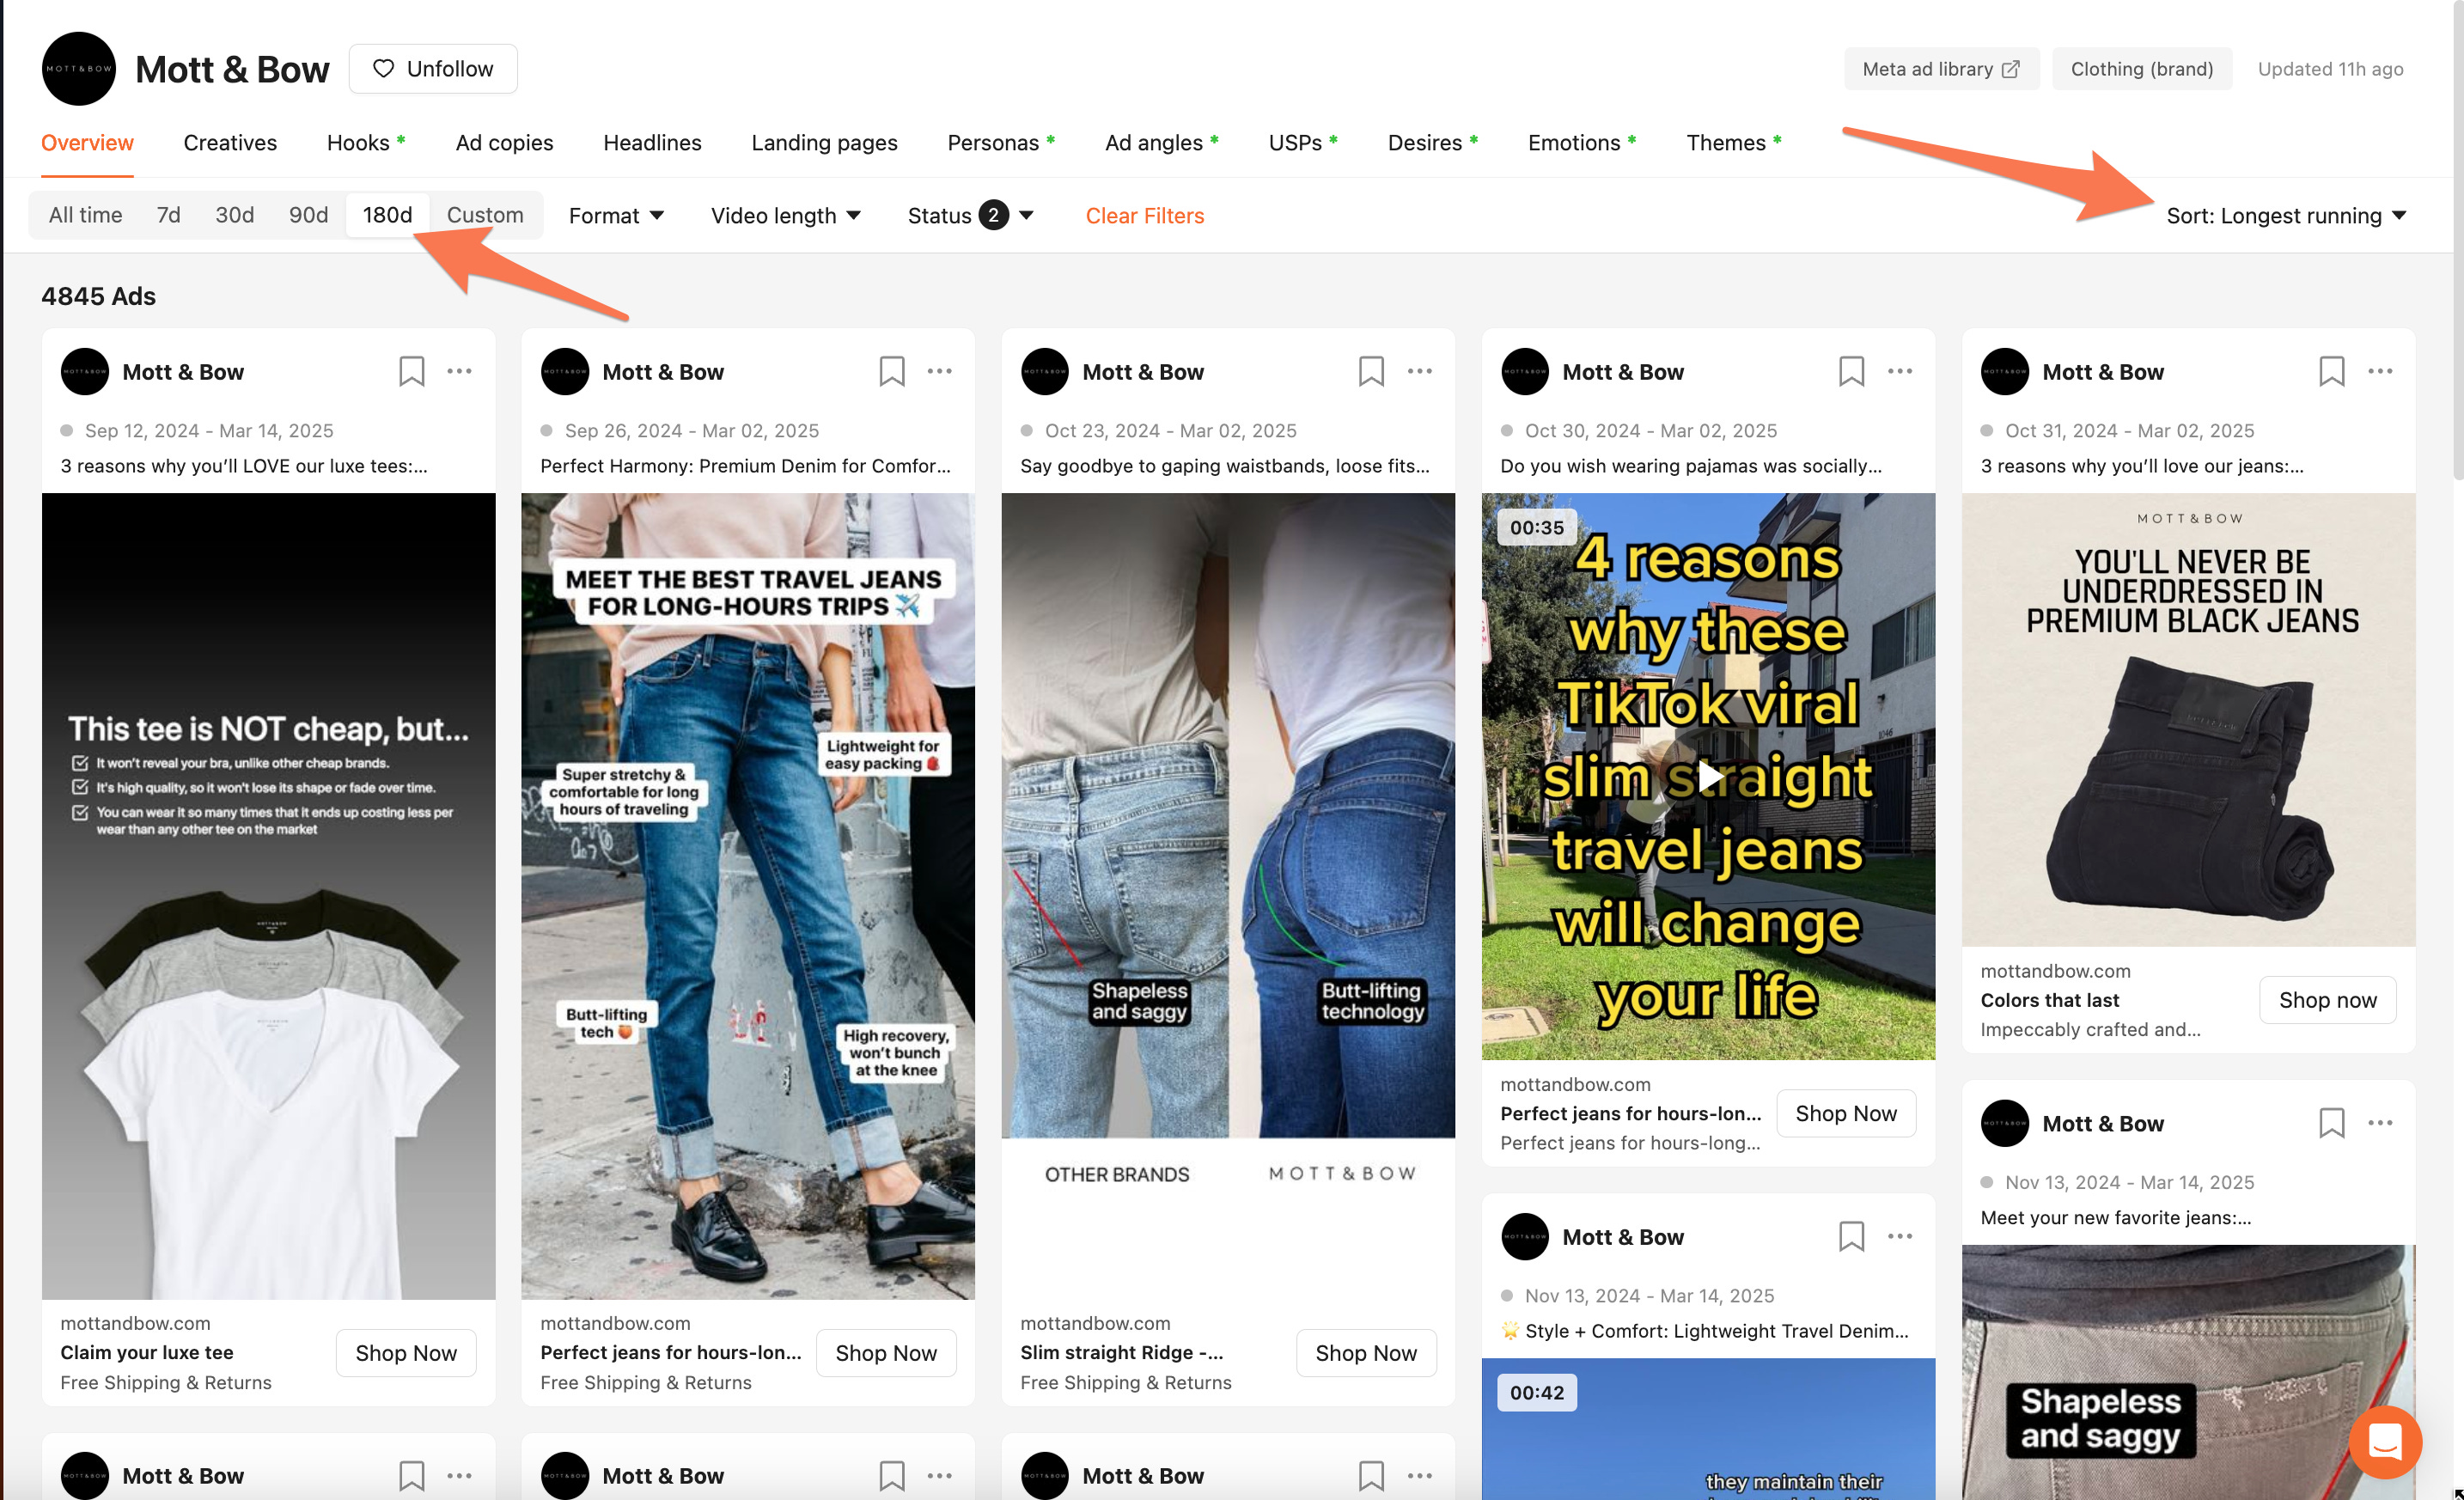Bookmark the luxe tees ad card
Image resolution: width=2464 pixels, height=1500 pixels.
click(411, 372)
